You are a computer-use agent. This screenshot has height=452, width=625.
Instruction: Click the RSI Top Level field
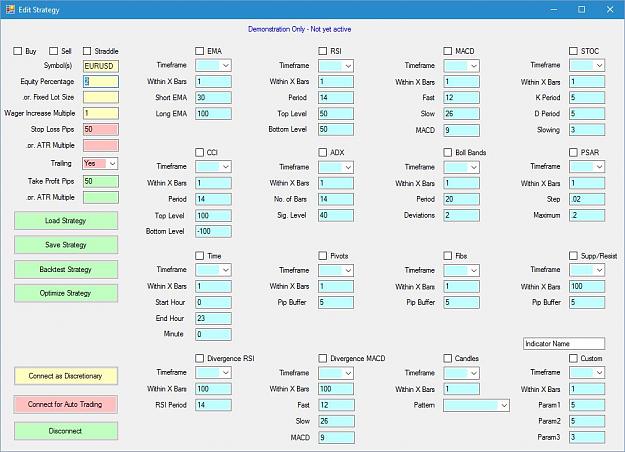click(x=336, y=114)
